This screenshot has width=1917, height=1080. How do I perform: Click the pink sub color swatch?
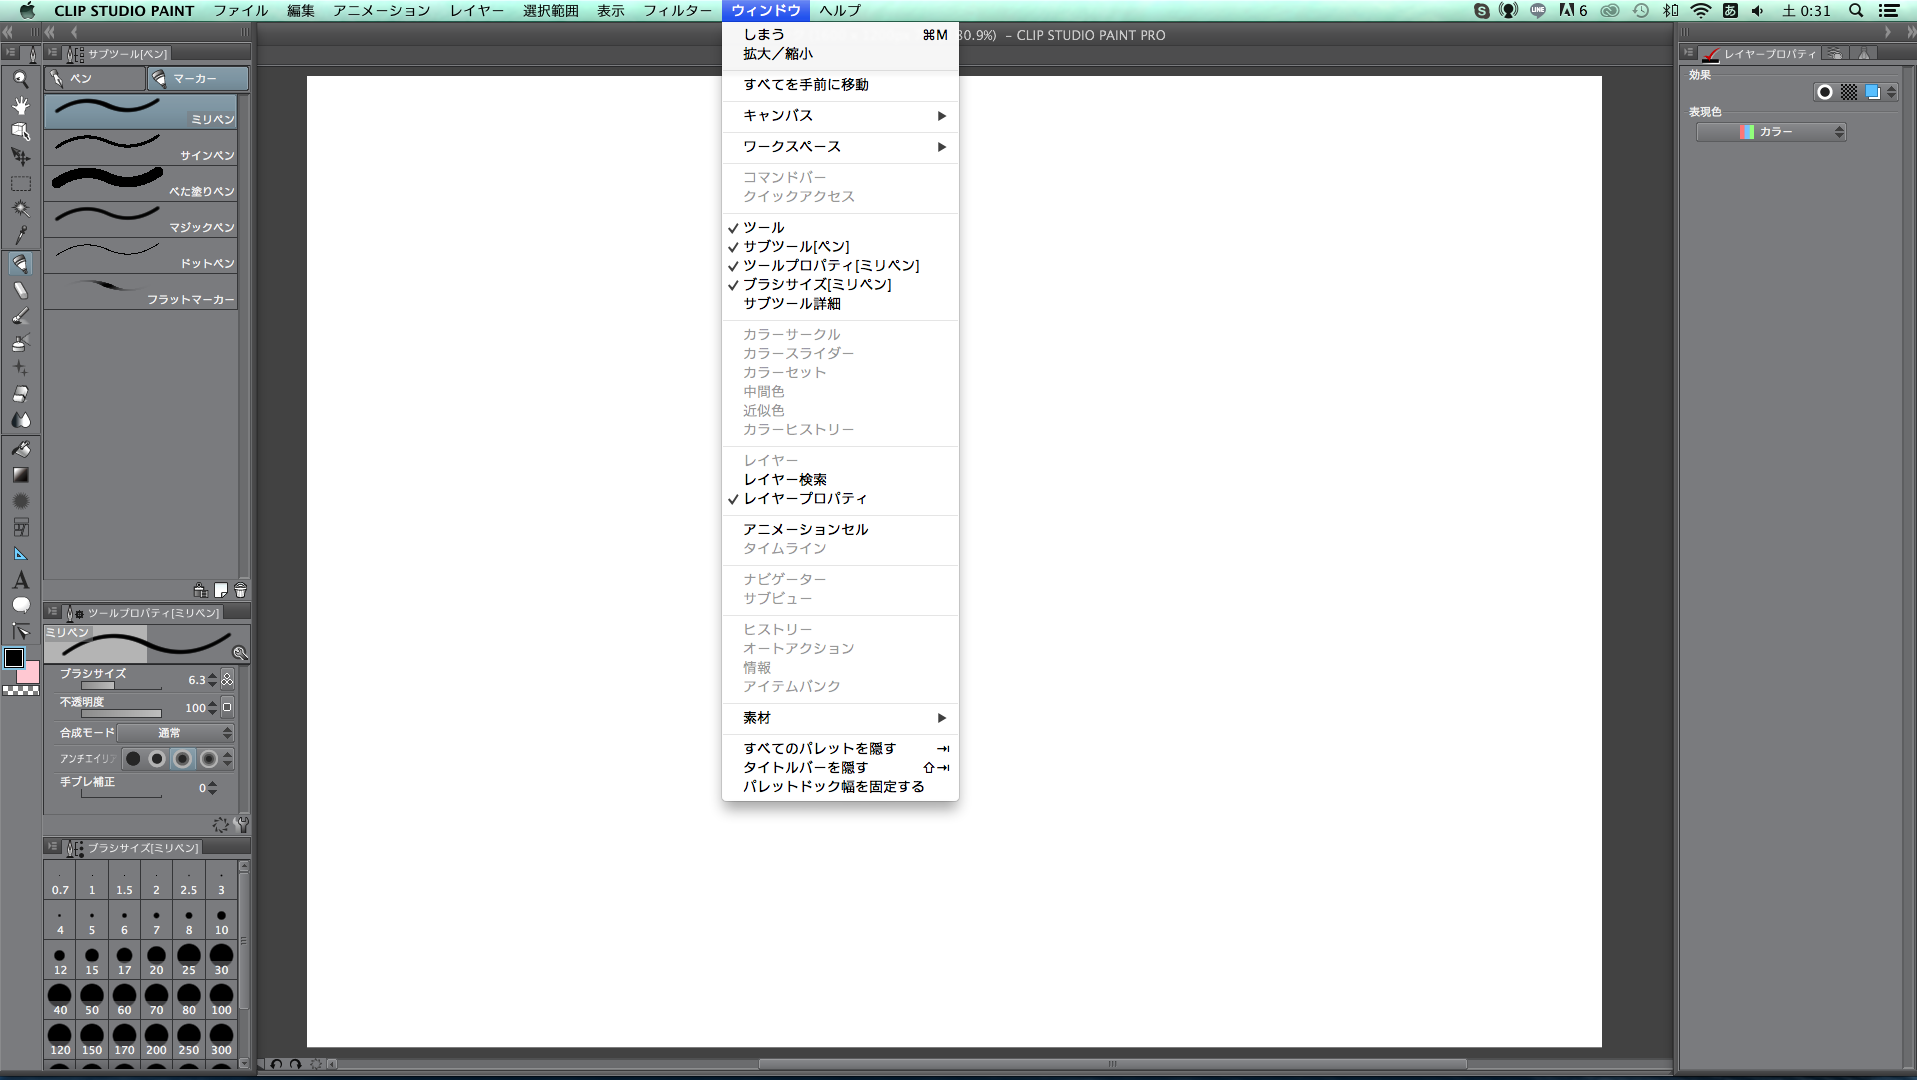pyautogui.click(x=30, y=674)
